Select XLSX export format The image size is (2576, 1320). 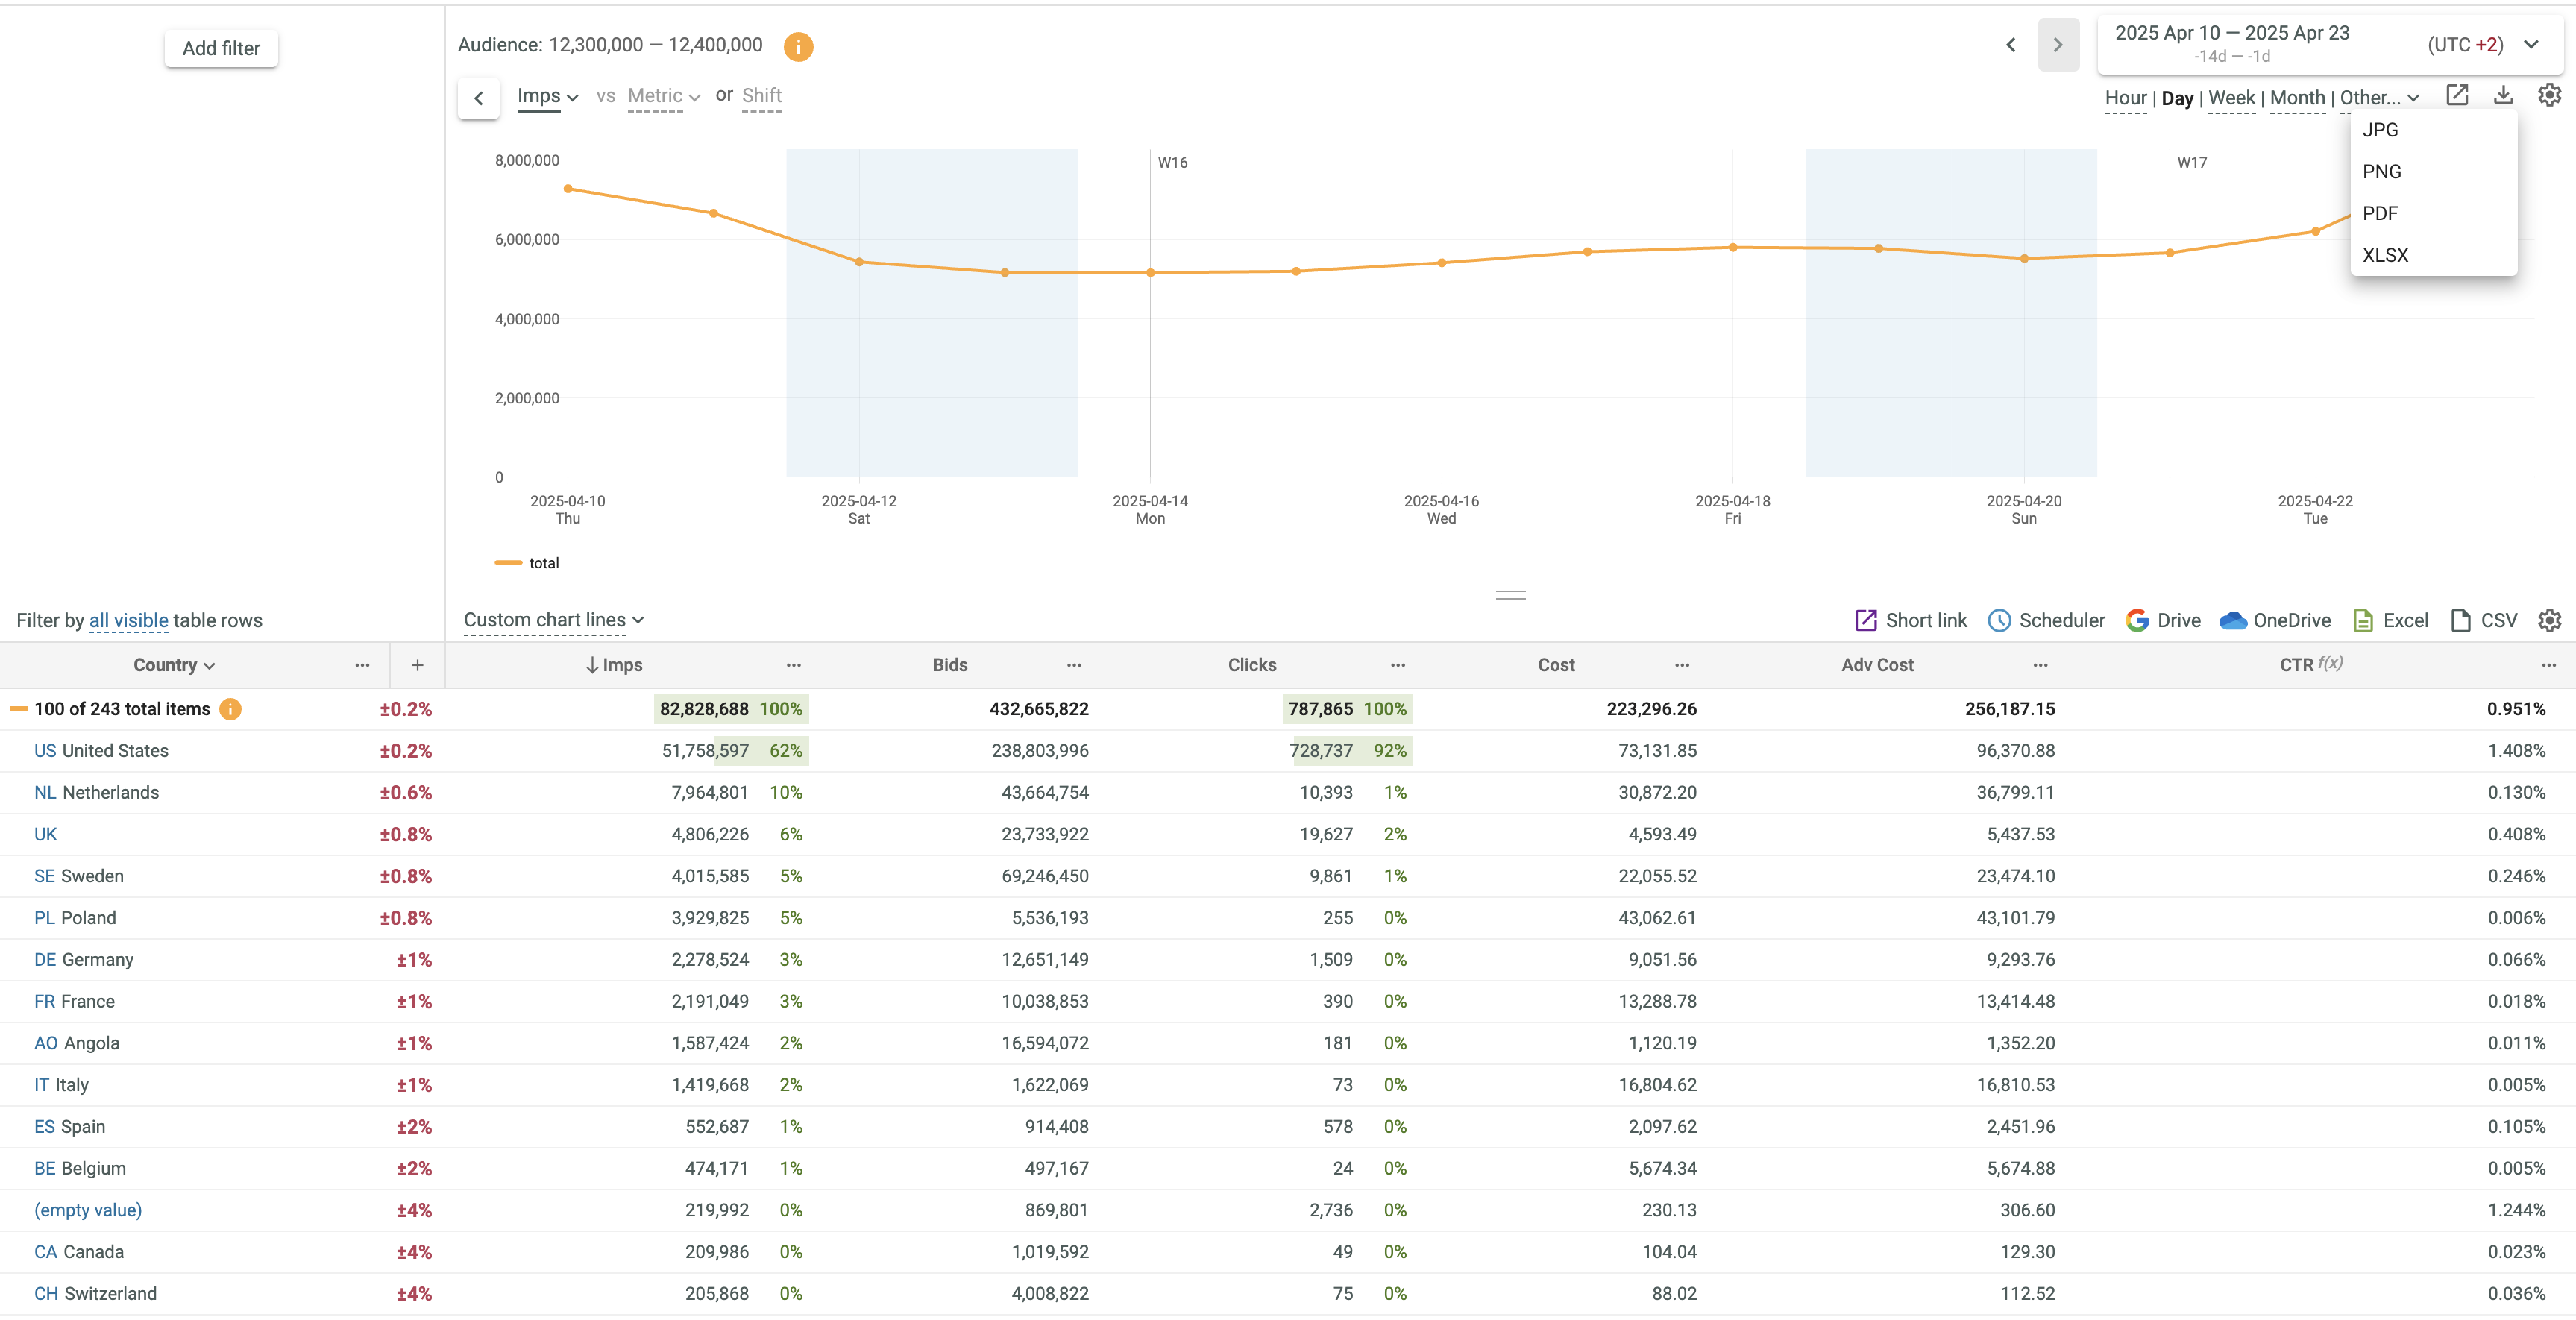(x=2385, y=255)
